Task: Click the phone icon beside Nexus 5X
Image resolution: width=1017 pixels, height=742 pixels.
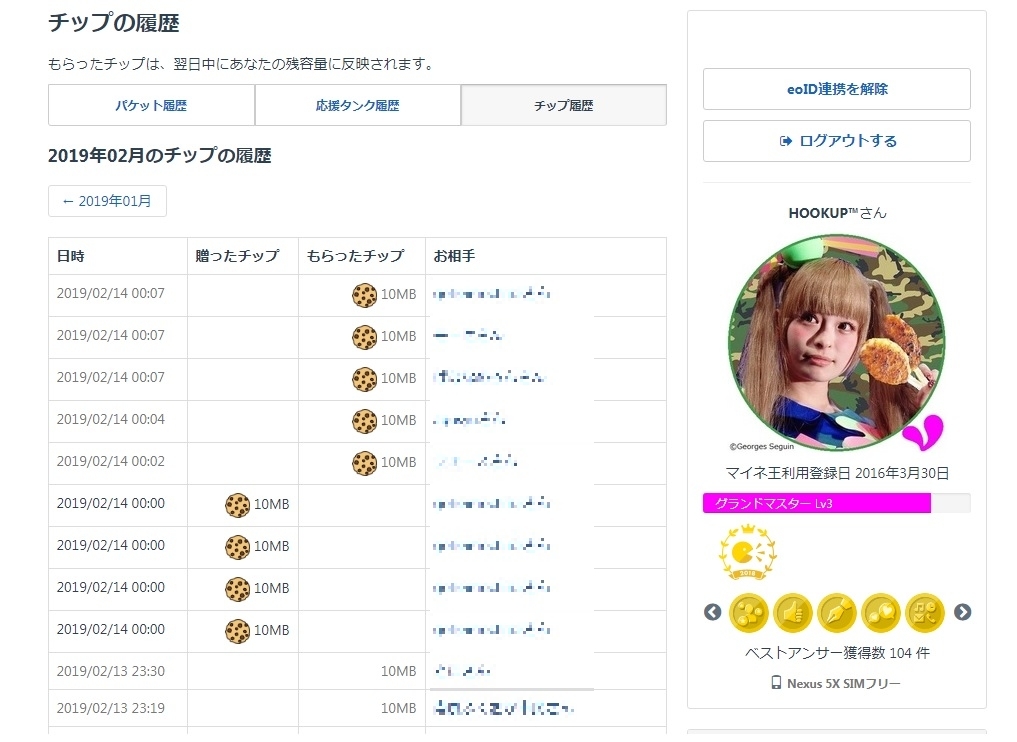Action: pos(776,682)
